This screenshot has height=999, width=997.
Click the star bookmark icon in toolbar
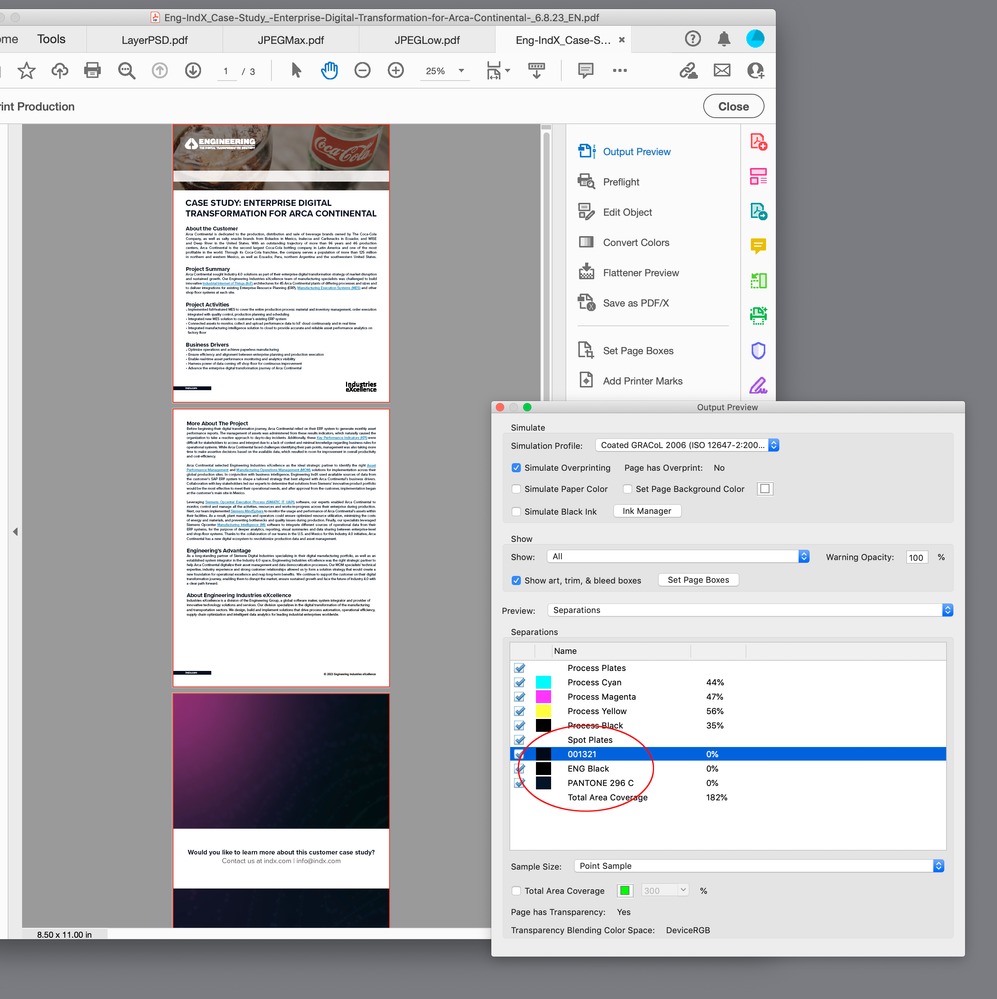[26, 71]
